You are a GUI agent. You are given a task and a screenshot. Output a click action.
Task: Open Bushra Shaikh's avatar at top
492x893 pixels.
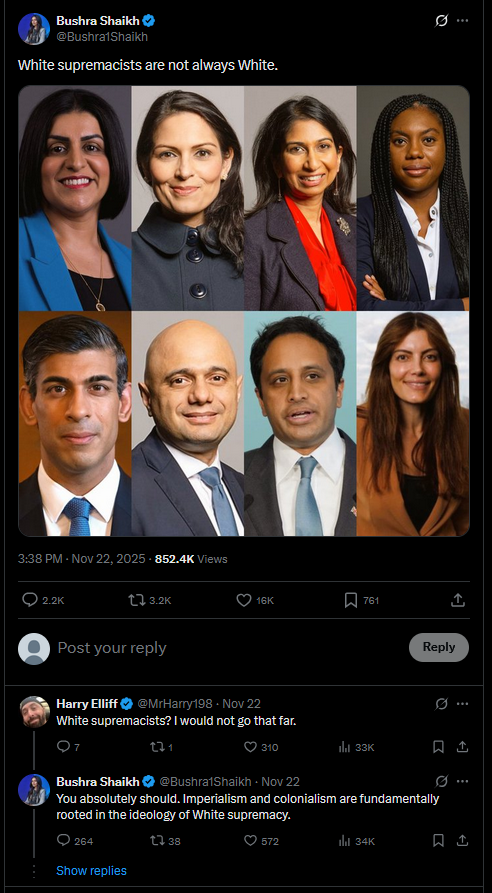(x=34, y=28)
